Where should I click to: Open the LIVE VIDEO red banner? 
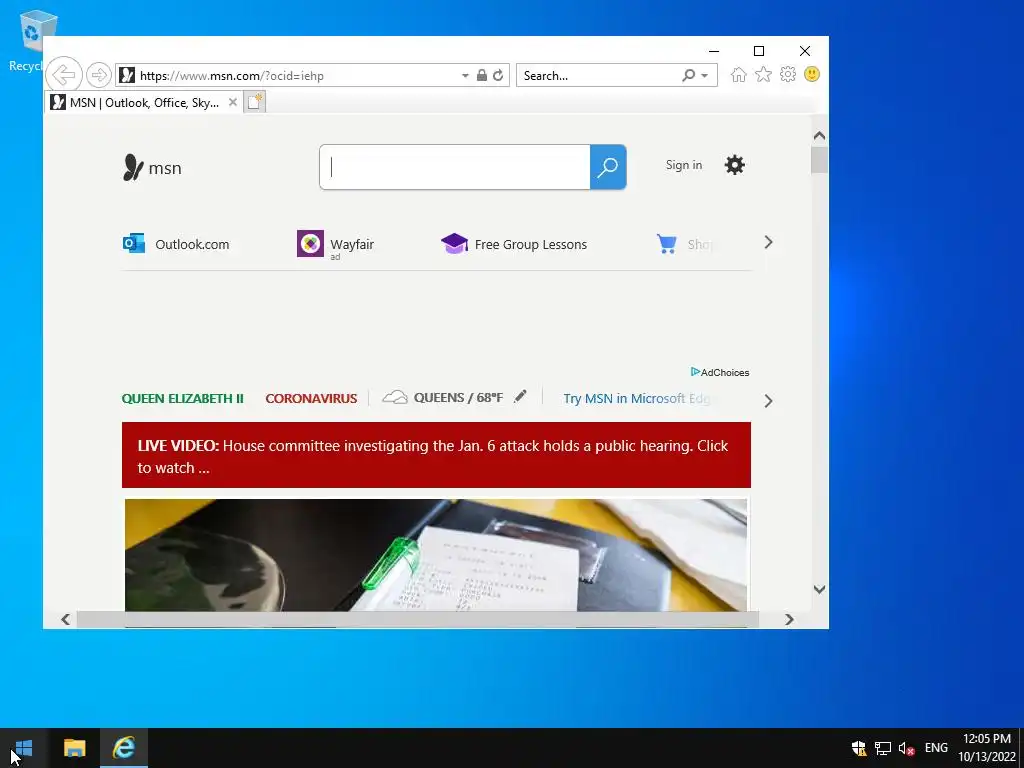click(436, 455)
